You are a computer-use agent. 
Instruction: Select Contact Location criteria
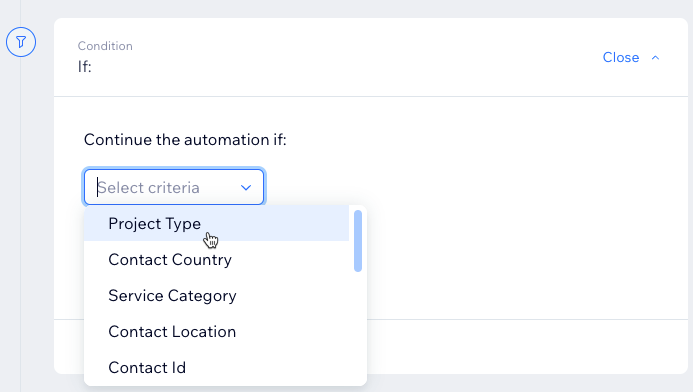pyautogui.click(x=217, y=331)
